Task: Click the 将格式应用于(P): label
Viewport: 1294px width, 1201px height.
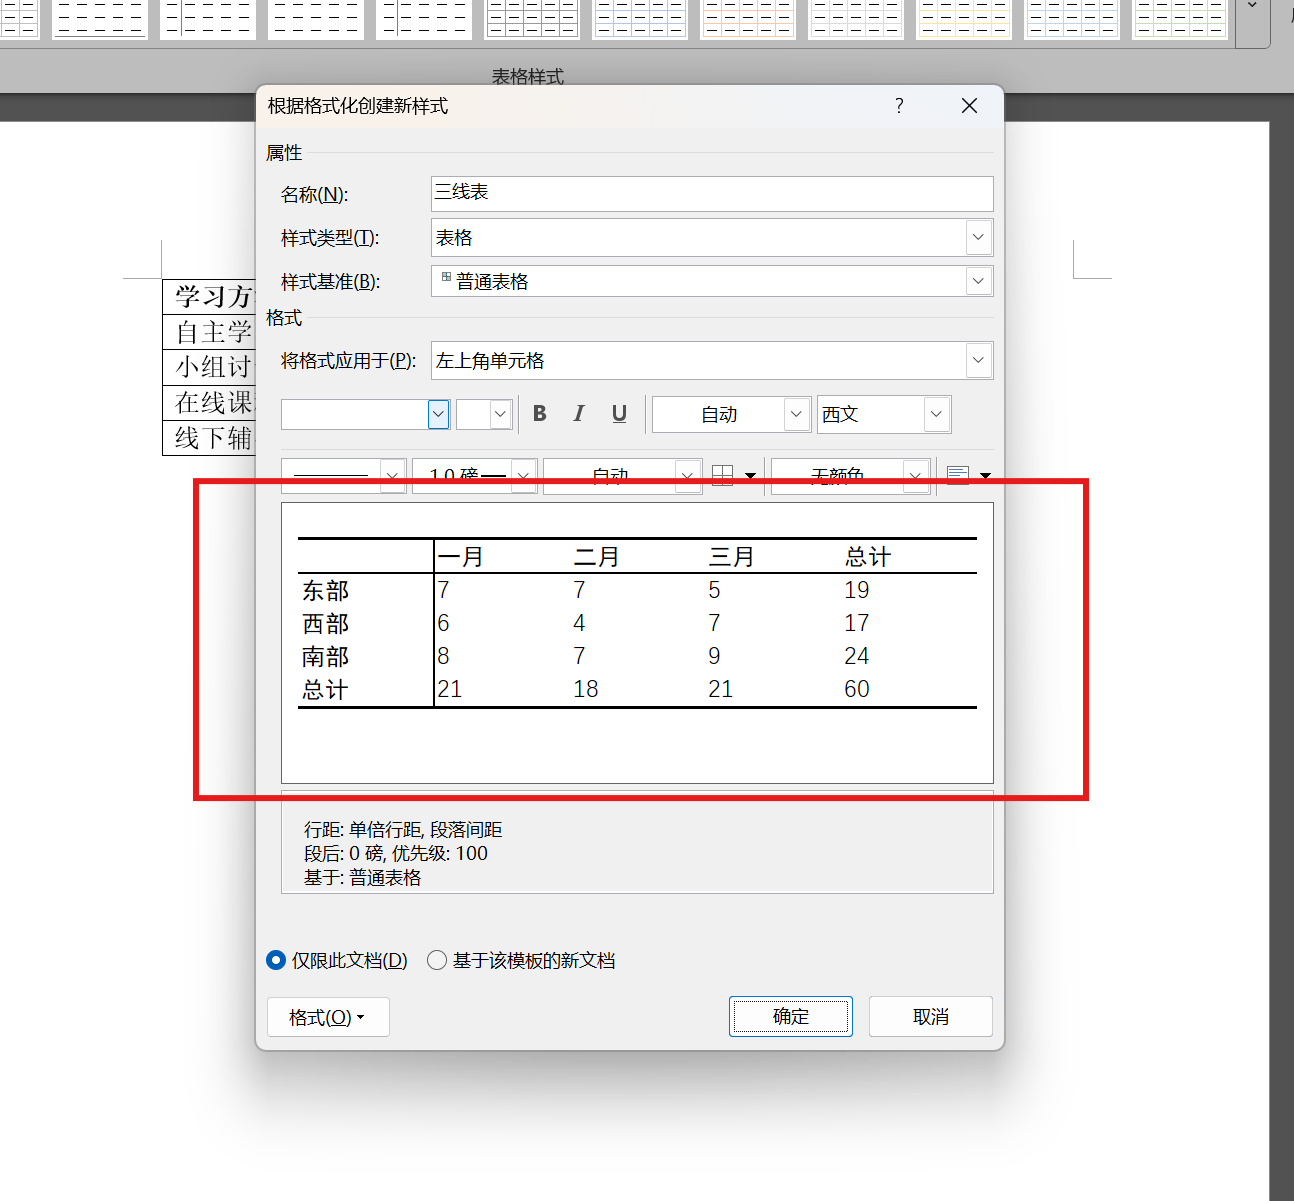Action: point(349,360)
